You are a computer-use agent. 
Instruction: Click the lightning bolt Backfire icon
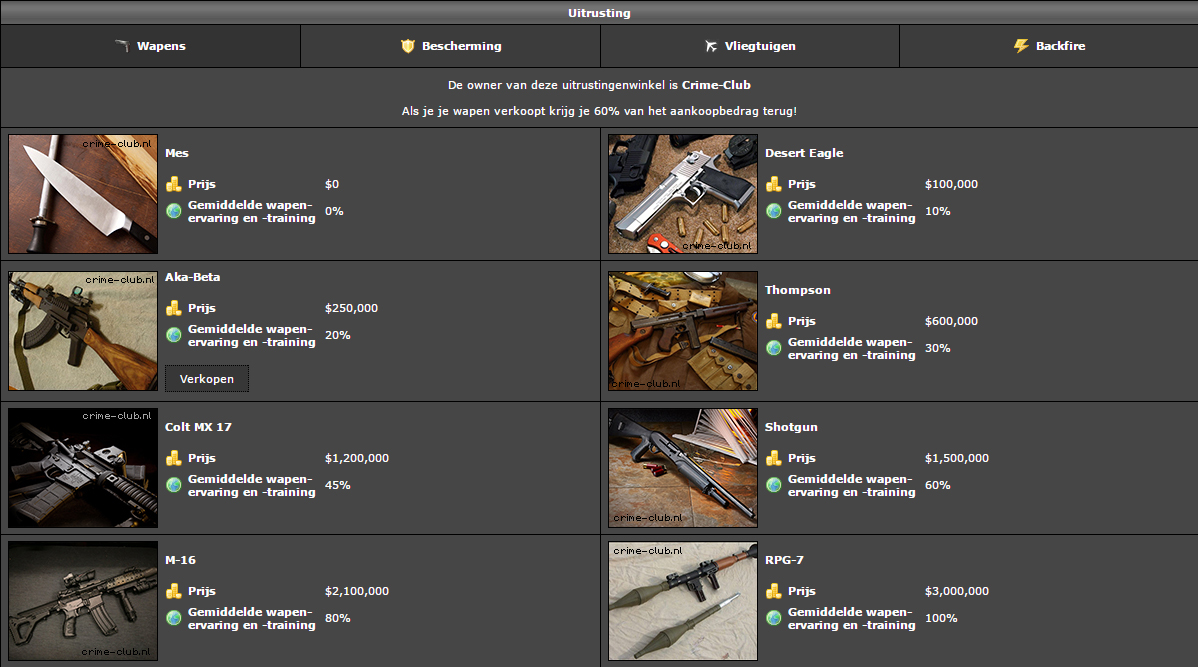click(x=1021, y=46)
